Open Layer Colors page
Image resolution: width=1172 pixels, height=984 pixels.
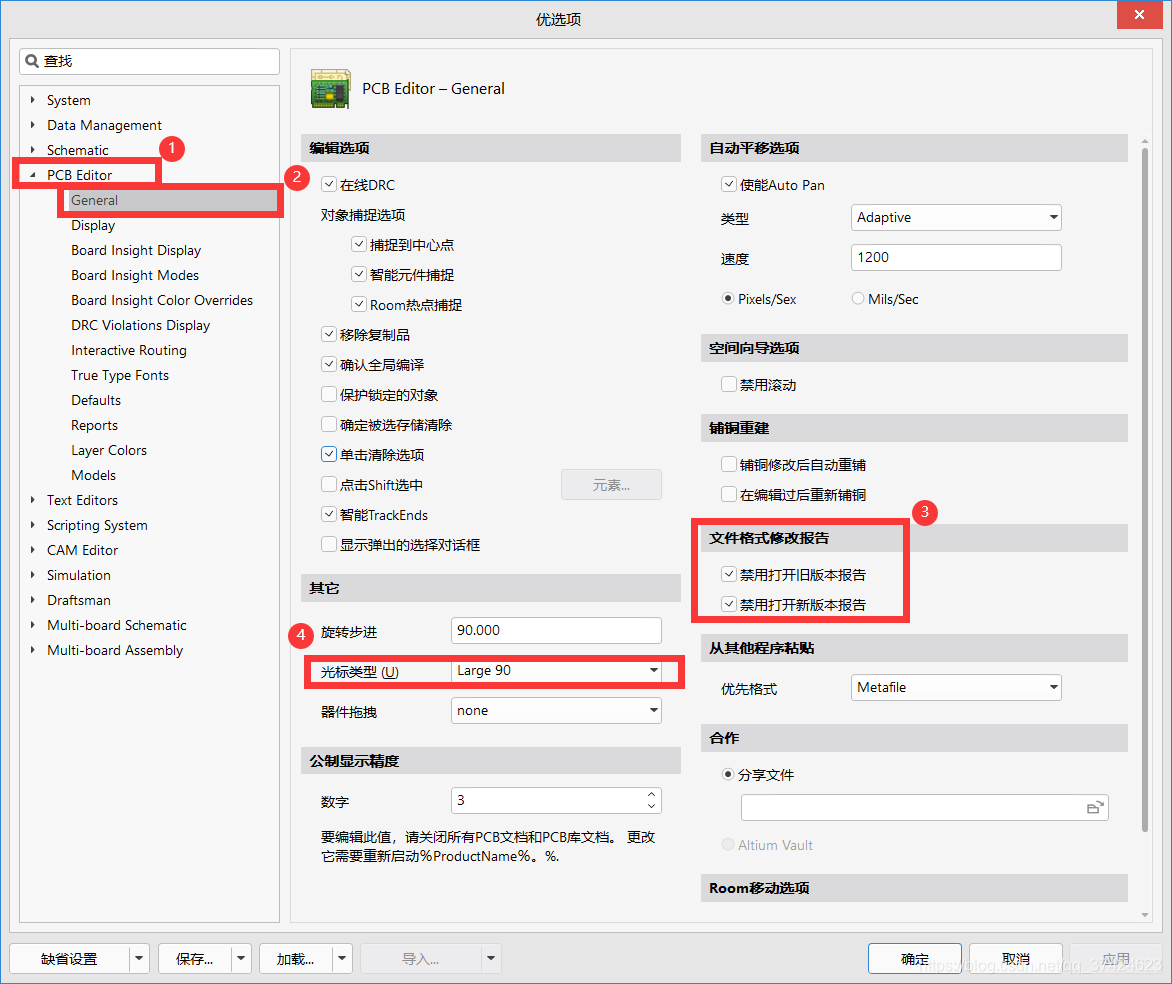108,450
